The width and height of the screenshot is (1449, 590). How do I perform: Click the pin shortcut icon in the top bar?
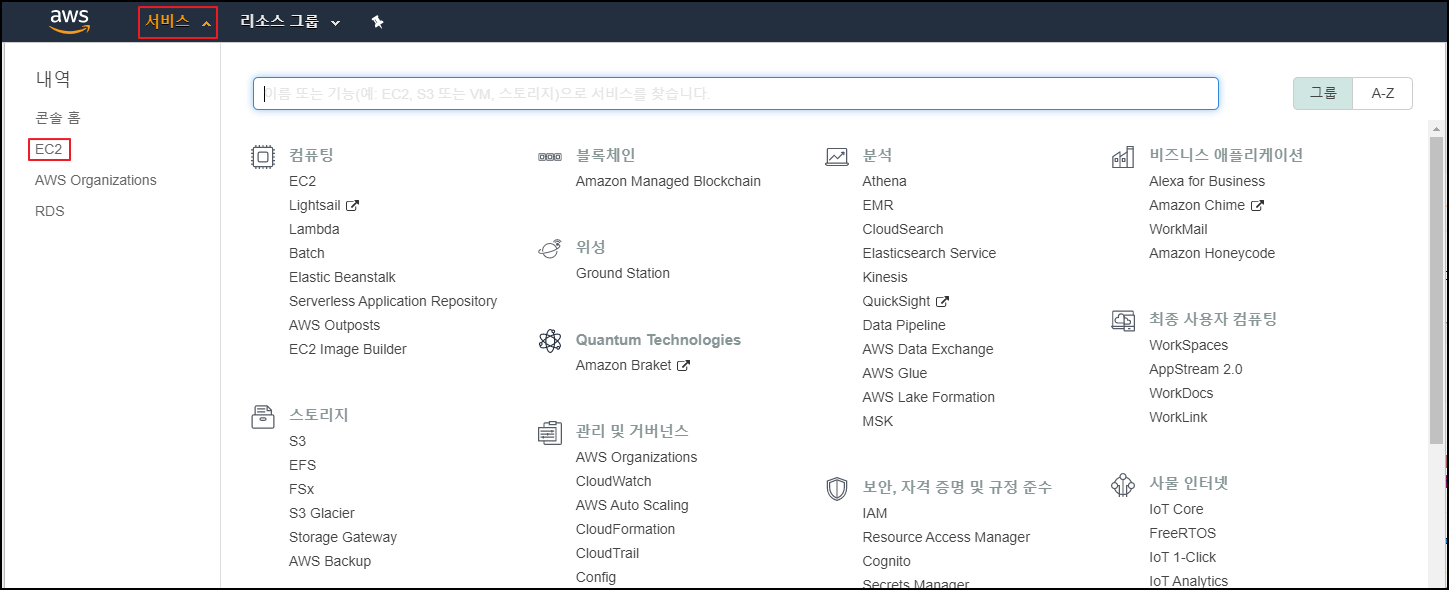pyautogui.click(x=377, y=21)
